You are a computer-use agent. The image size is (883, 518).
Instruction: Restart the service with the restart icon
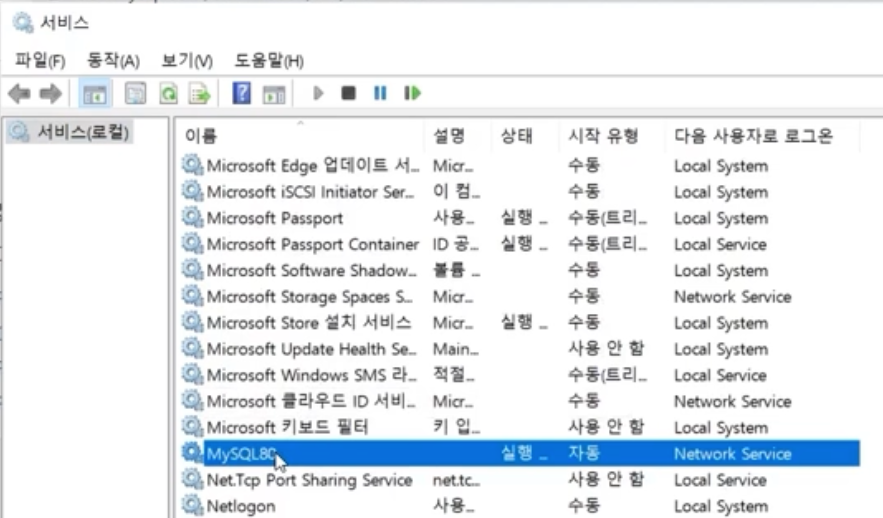[412, 93]
